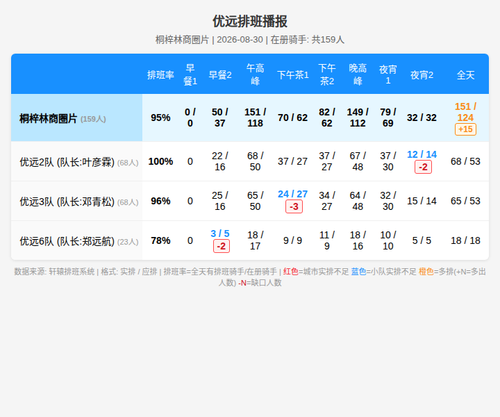Click the 下午茶1 column header
This screenshot has width=500, height=417.
[x=293, y=75]
